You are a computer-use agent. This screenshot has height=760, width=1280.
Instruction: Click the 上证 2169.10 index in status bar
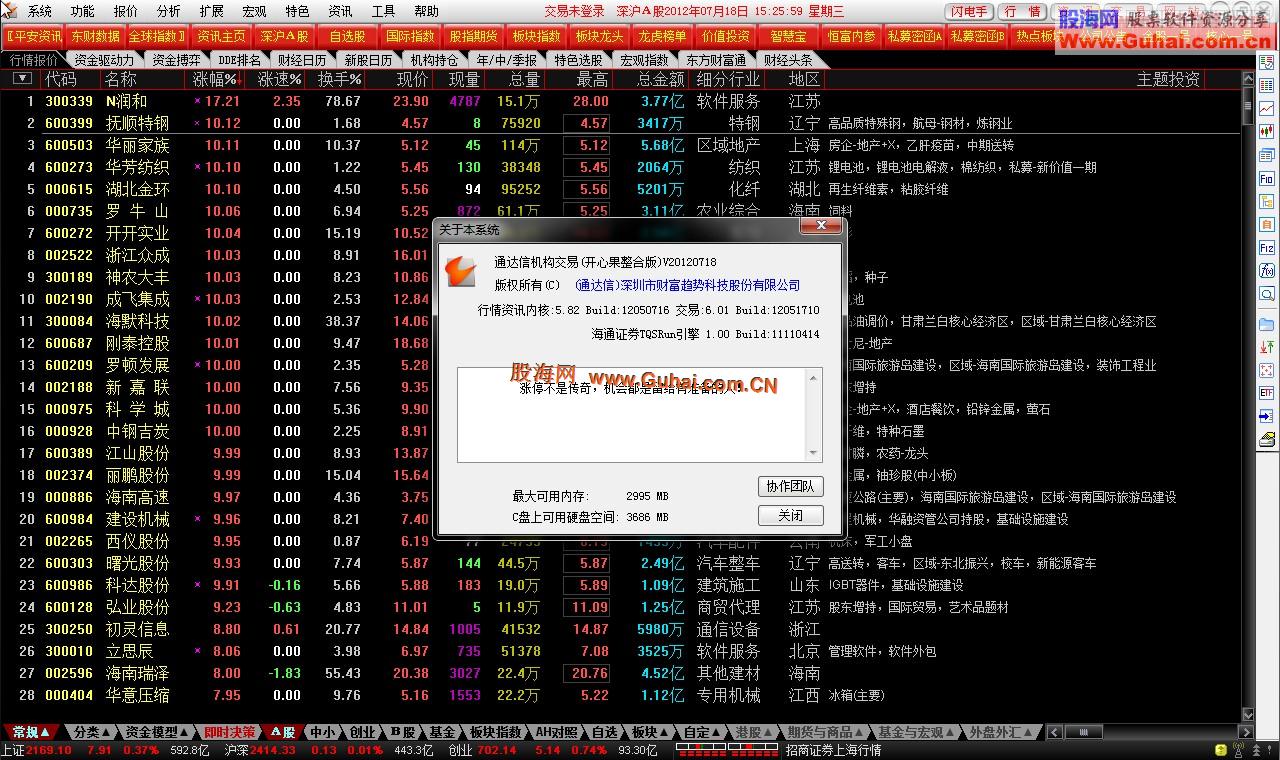37,750
